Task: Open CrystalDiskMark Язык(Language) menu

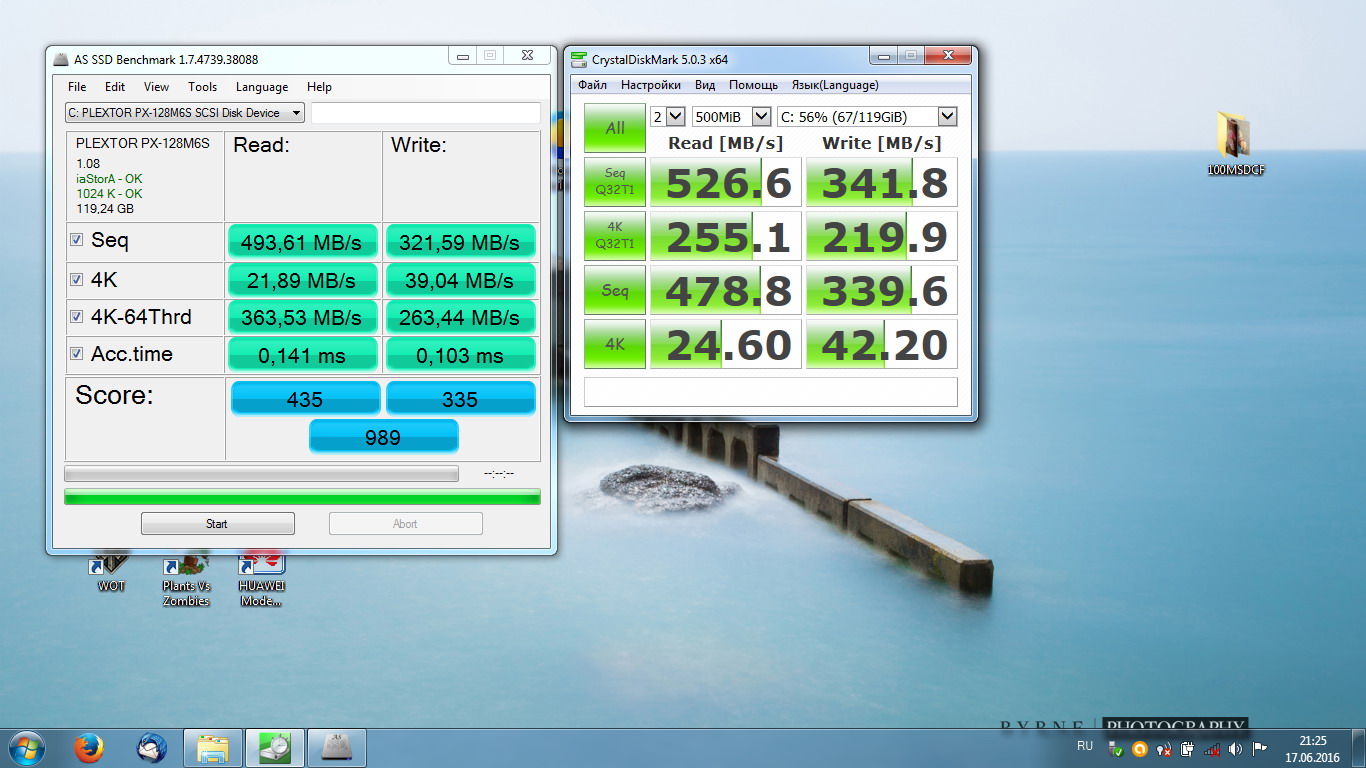Action: (x=835, y=85)
